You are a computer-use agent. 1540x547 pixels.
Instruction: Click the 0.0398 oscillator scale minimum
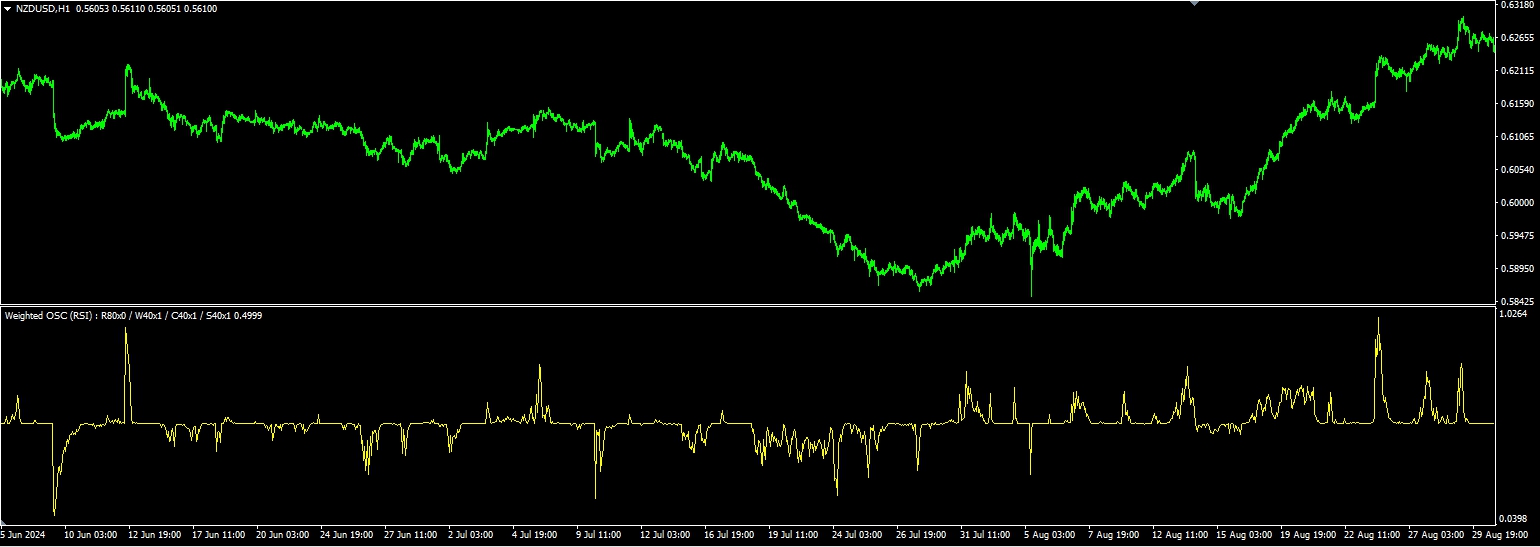(1515, 519)
